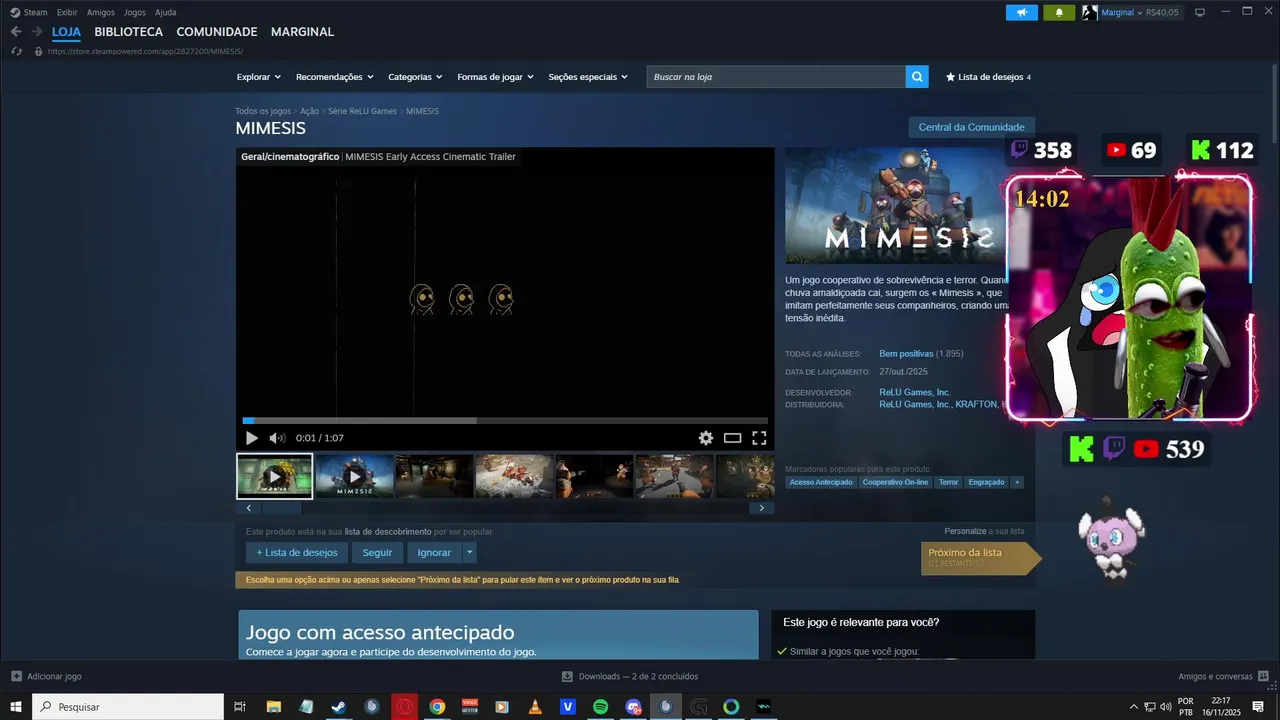The height and width of the screenshot is (720, 1280).
Task: Click the Buscar na loja search field
Action: click(x=776, y=77)
